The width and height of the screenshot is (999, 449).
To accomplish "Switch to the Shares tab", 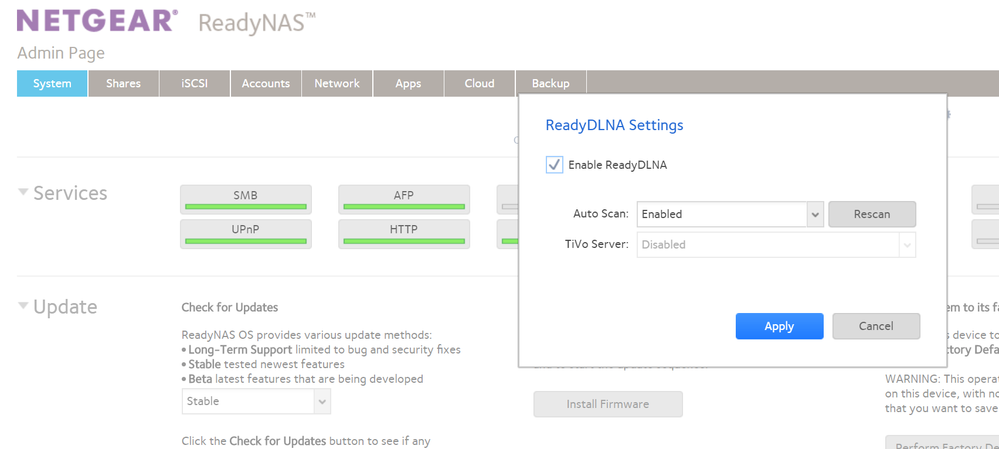I will click(x=123, y=84).
